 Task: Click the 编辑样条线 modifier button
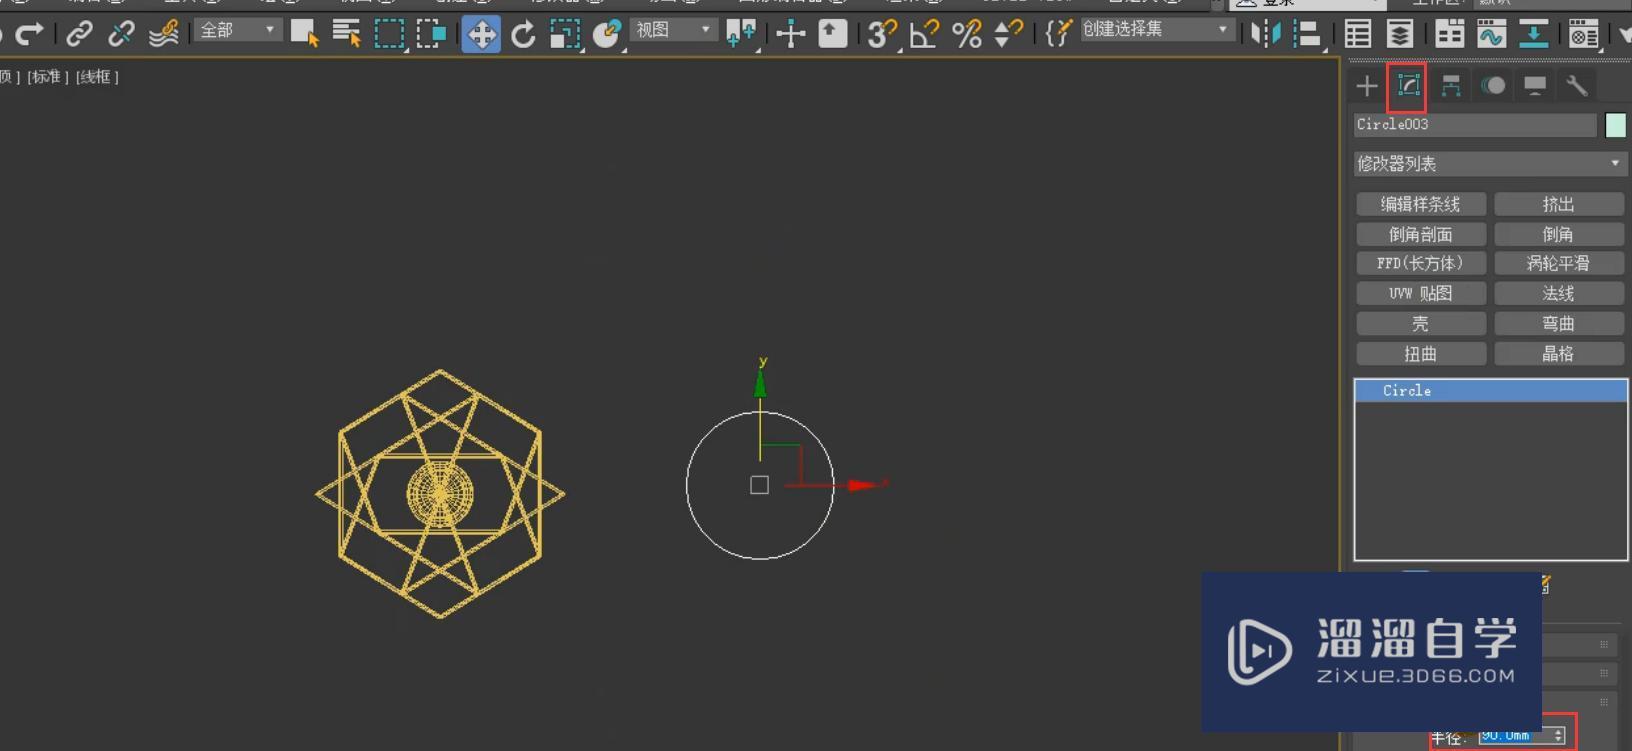click(x=1420, y=204)
